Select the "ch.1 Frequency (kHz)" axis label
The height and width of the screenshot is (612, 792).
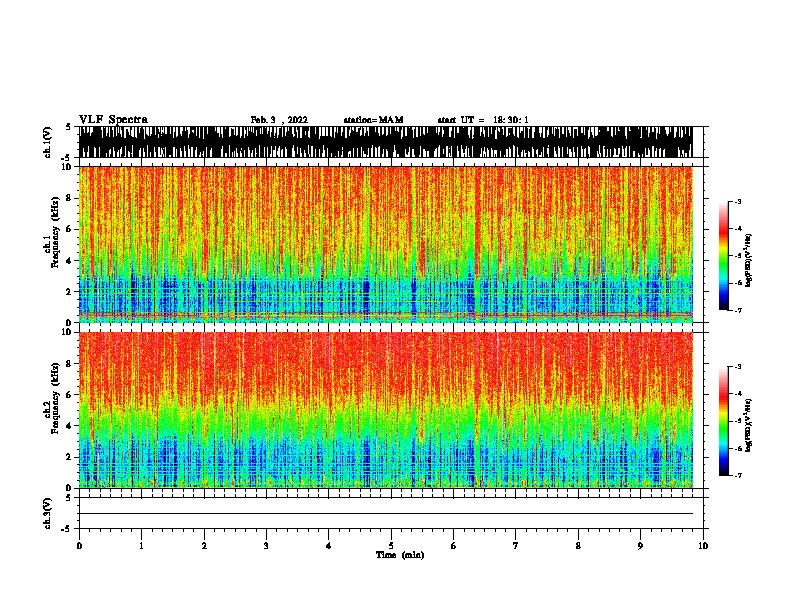click(x=52, y=233)
